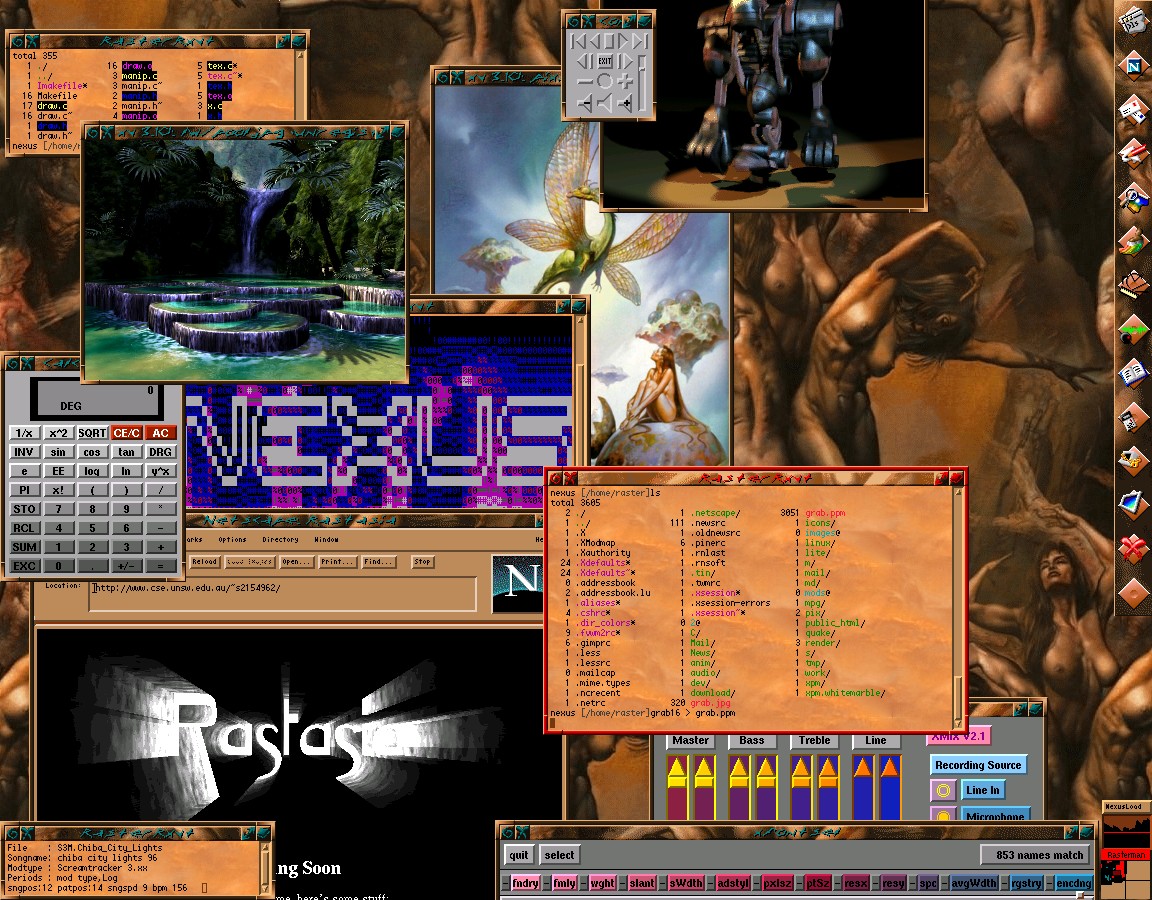Click the blank diamond button ending the dock

click(1133, 592)
